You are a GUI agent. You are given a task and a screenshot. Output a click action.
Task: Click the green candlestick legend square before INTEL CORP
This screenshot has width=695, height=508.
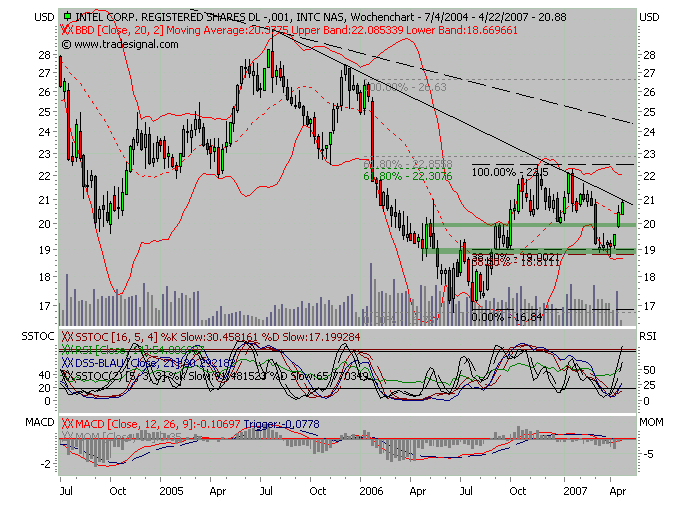(67, 17)
